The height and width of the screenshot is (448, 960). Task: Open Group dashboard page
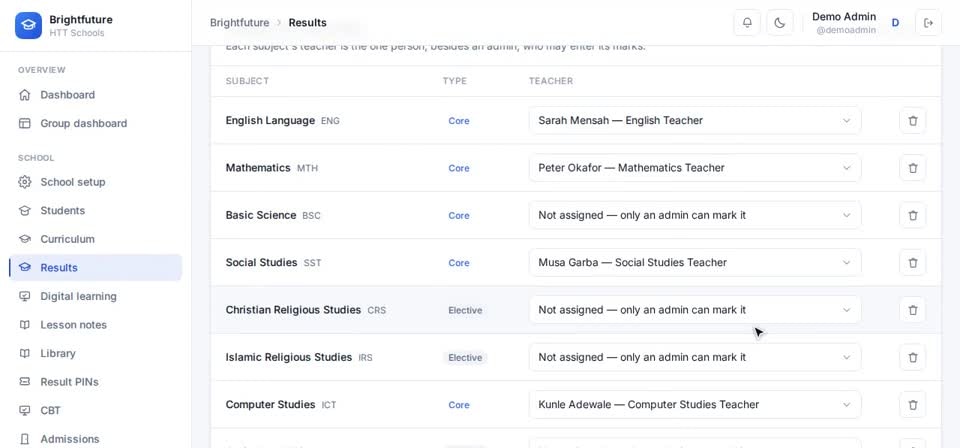[96, 123]
